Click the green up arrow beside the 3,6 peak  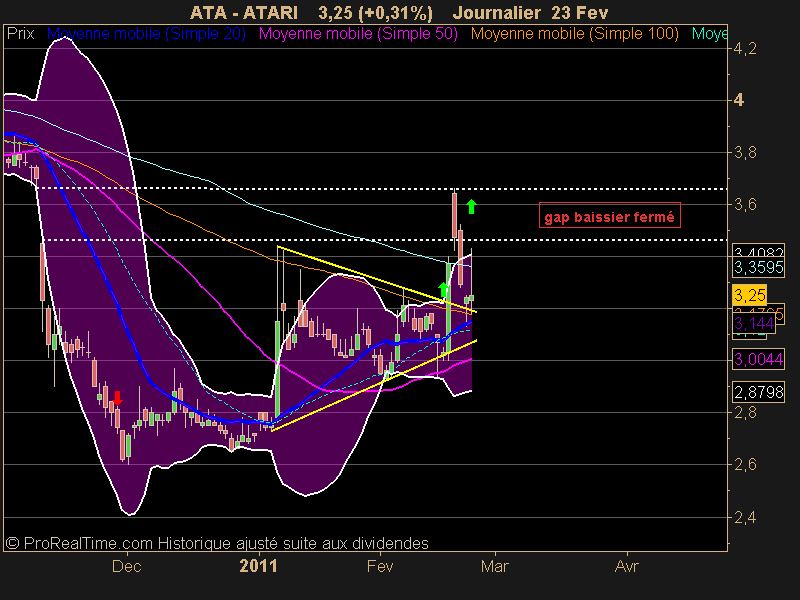471,206
